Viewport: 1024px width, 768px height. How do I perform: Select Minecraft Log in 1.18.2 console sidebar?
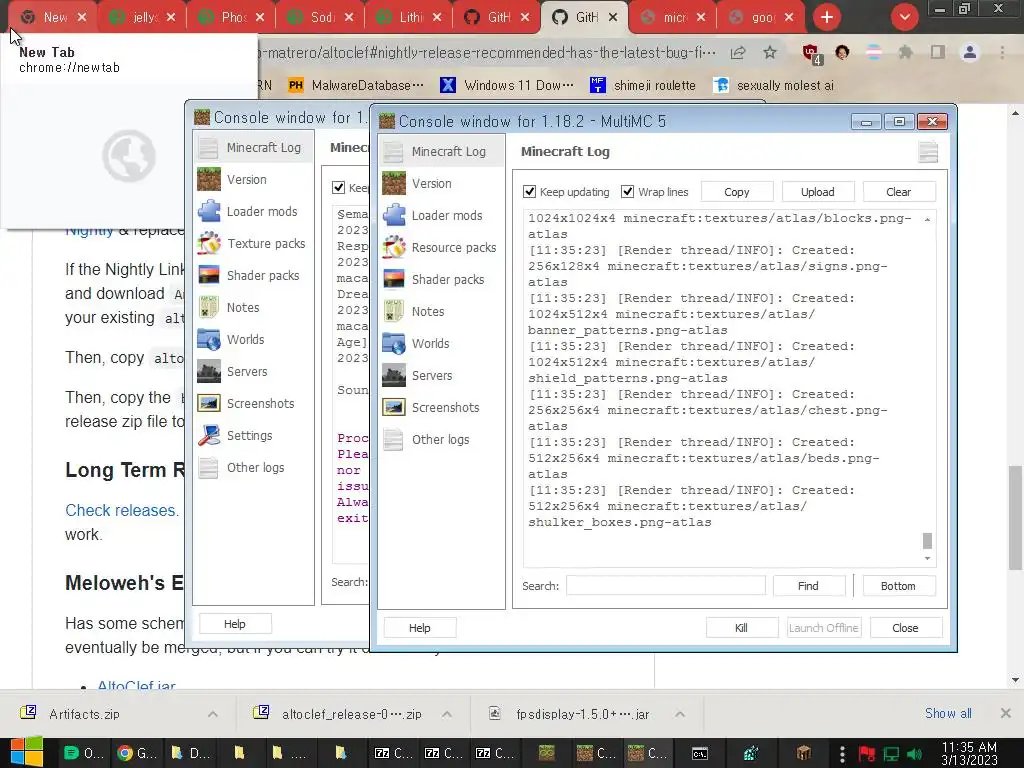point(441,152)
